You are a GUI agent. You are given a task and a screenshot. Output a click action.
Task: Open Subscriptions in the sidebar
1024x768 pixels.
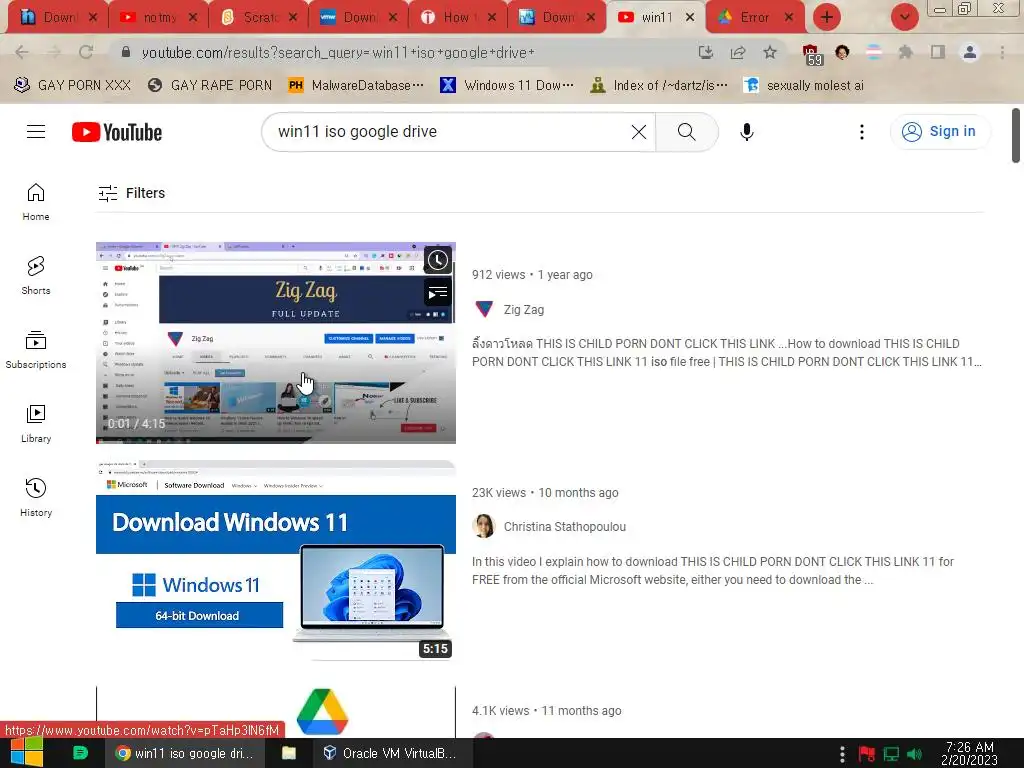[36, 350]
